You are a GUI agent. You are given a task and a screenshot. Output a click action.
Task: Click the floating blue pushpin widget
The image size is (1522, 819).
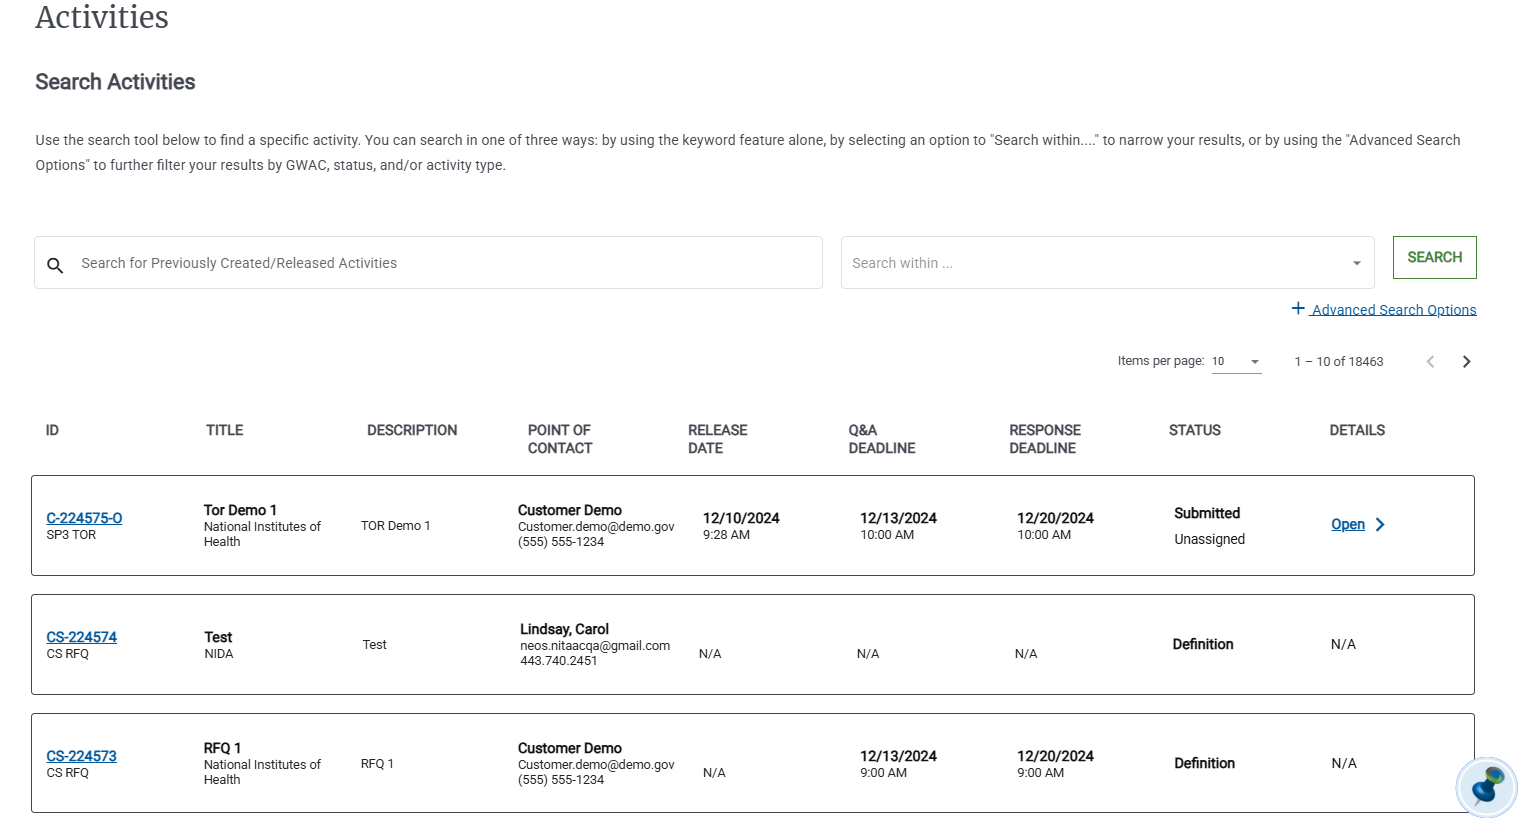tap(1487, 787)
